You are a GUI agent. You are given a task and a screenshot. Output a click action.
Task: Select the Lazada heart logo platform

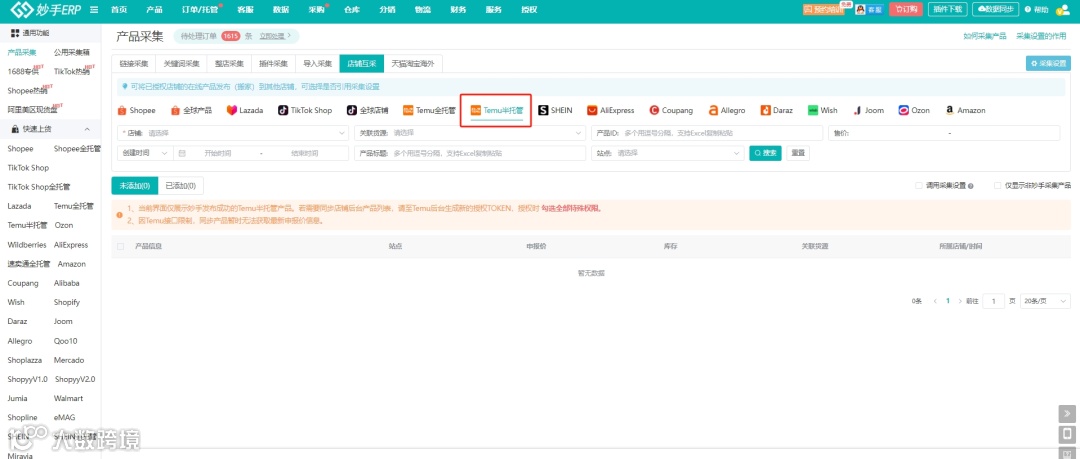pyautogui.click(x=231, y=110)
